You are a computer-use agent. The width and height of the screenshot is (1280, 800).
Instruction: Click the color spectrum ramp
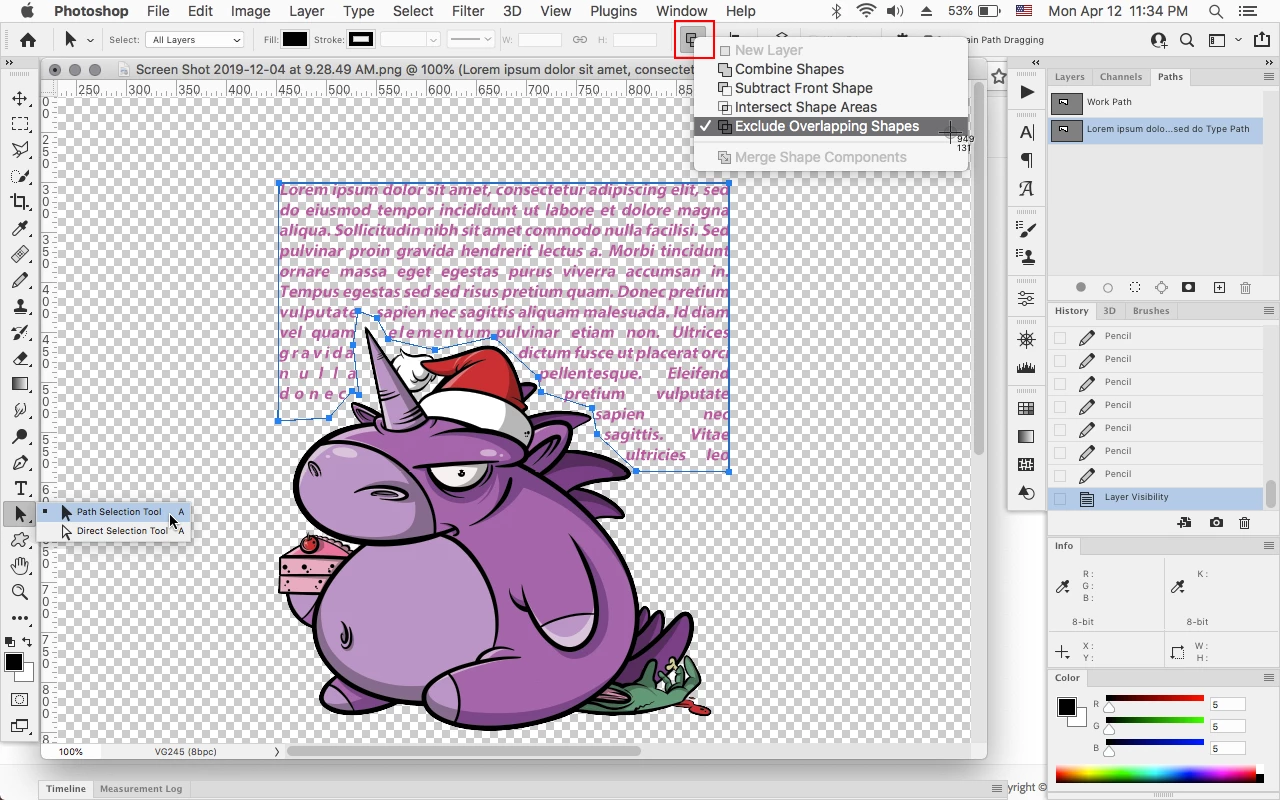coord(1155,774)
